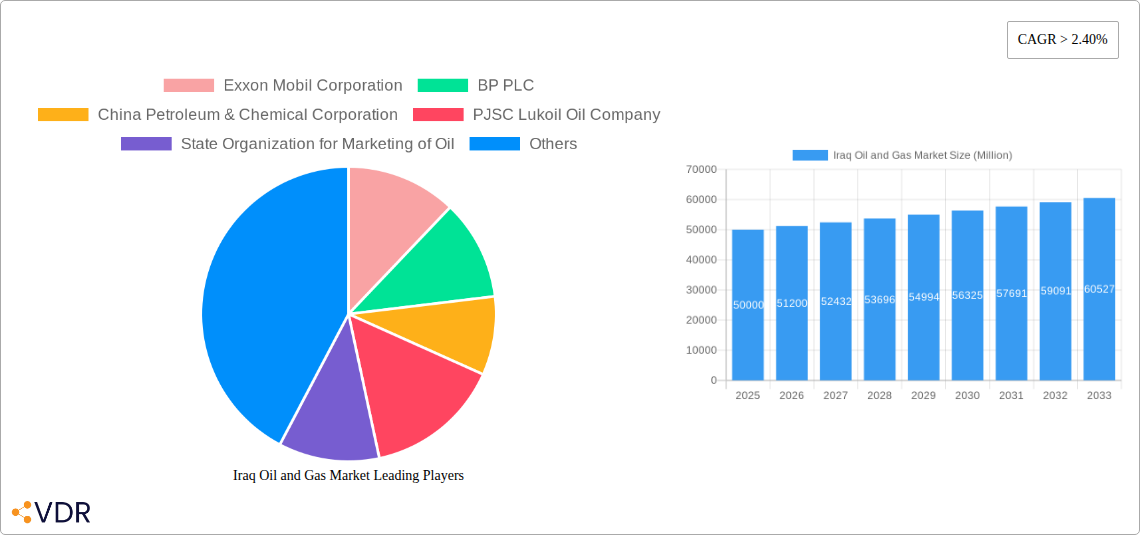Click the 2028 bar labeled 53696
The height and width of the screenshot is (535, 1140).
[x=880, y=299]
